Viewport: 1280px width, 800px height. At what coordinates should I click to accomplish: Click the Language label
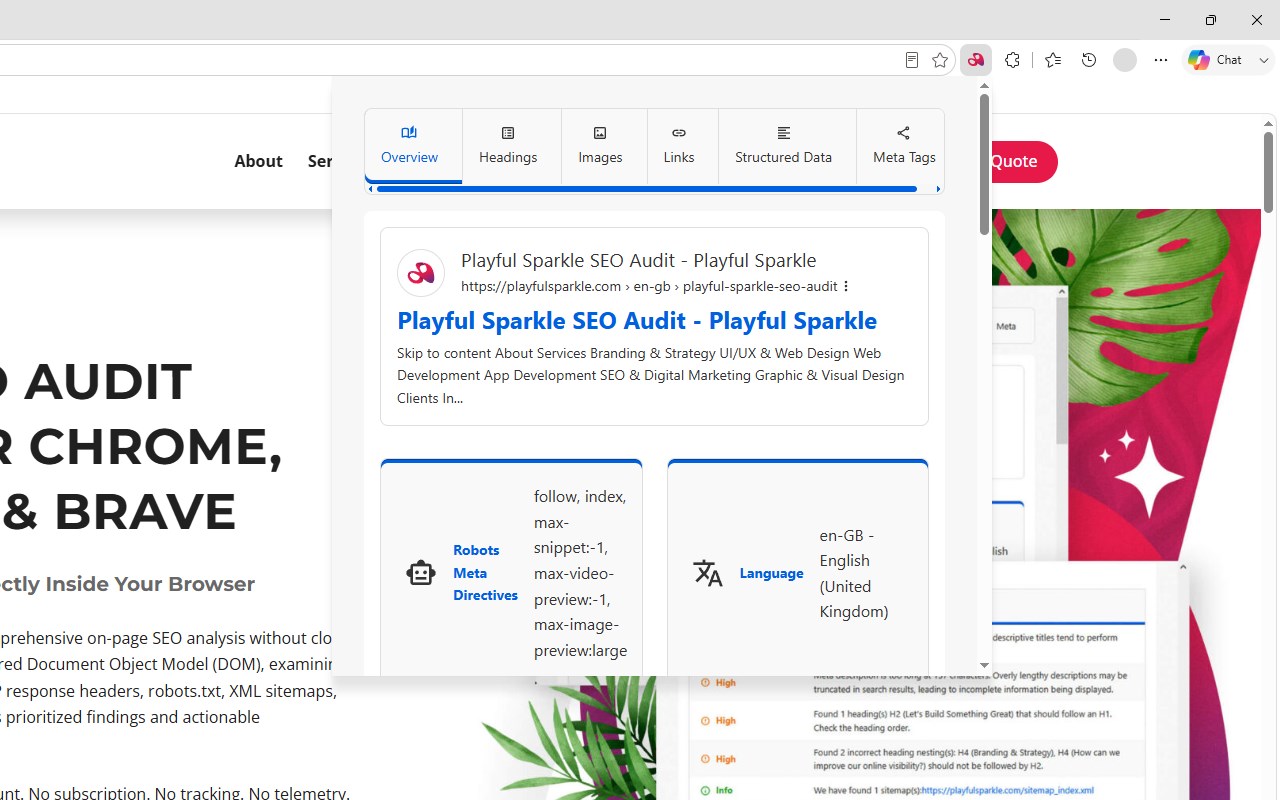[x=771, y=573]
